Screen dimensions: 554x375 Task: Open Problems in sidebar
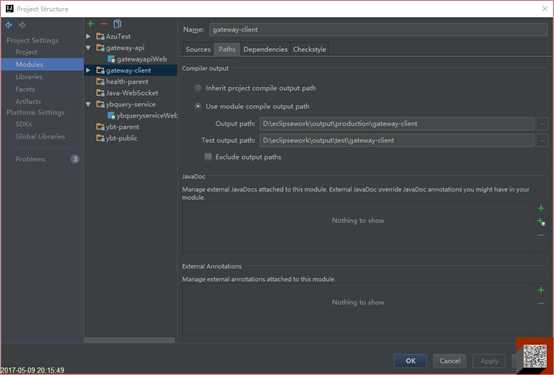30,159
